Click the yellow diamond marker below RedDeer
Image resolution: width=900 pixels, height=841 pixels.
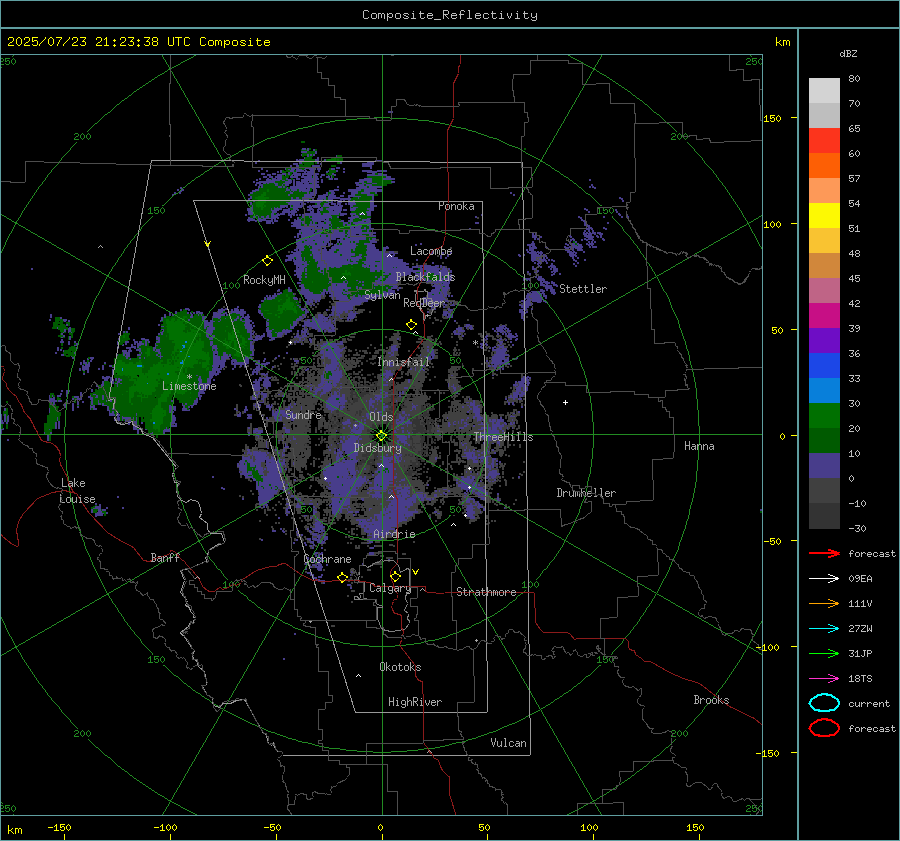coord(411,325)
